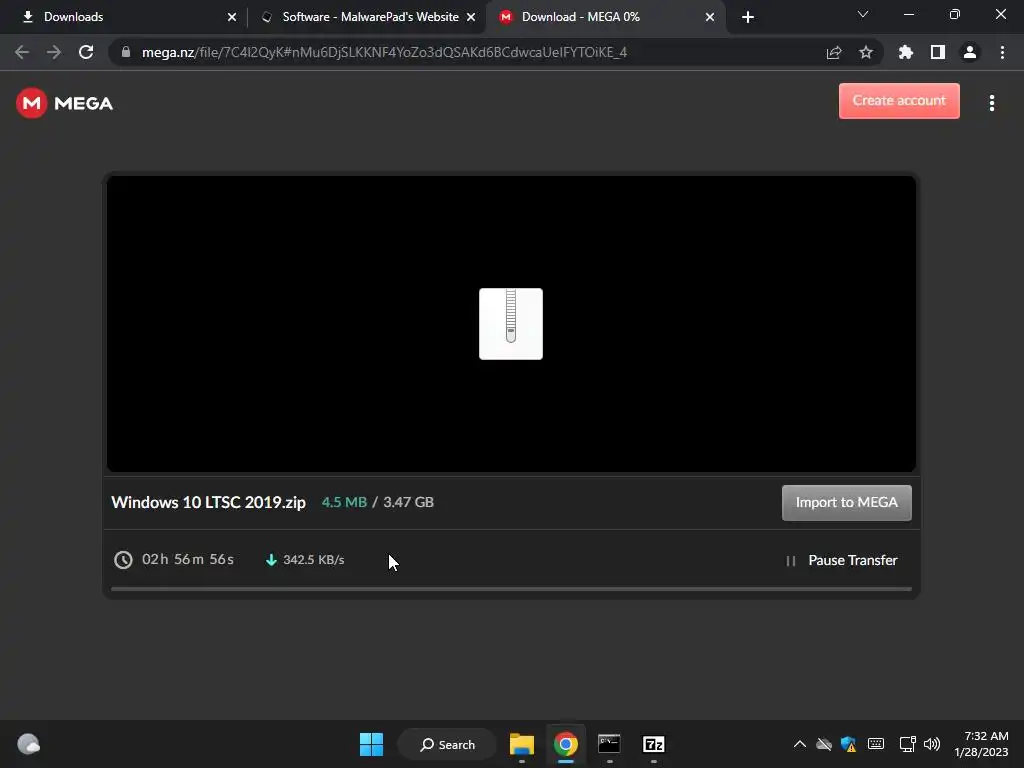Reload the MEGA page
The image size is (1024, 768).
[86, 52]
